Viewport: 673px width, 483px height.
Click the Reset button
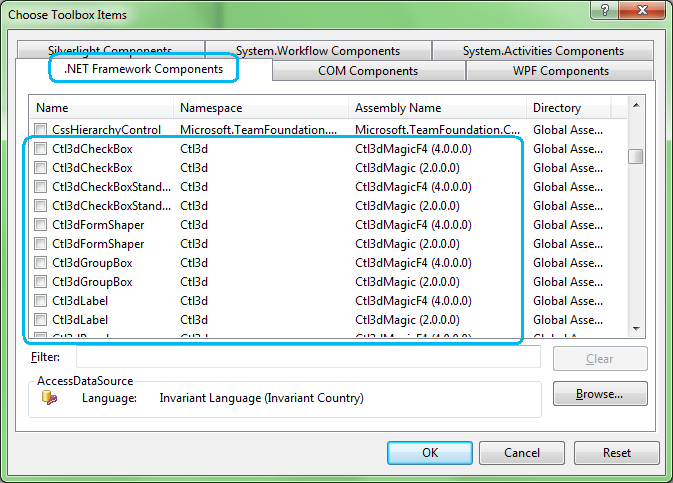pyautogui.click(x=616, y=453)
